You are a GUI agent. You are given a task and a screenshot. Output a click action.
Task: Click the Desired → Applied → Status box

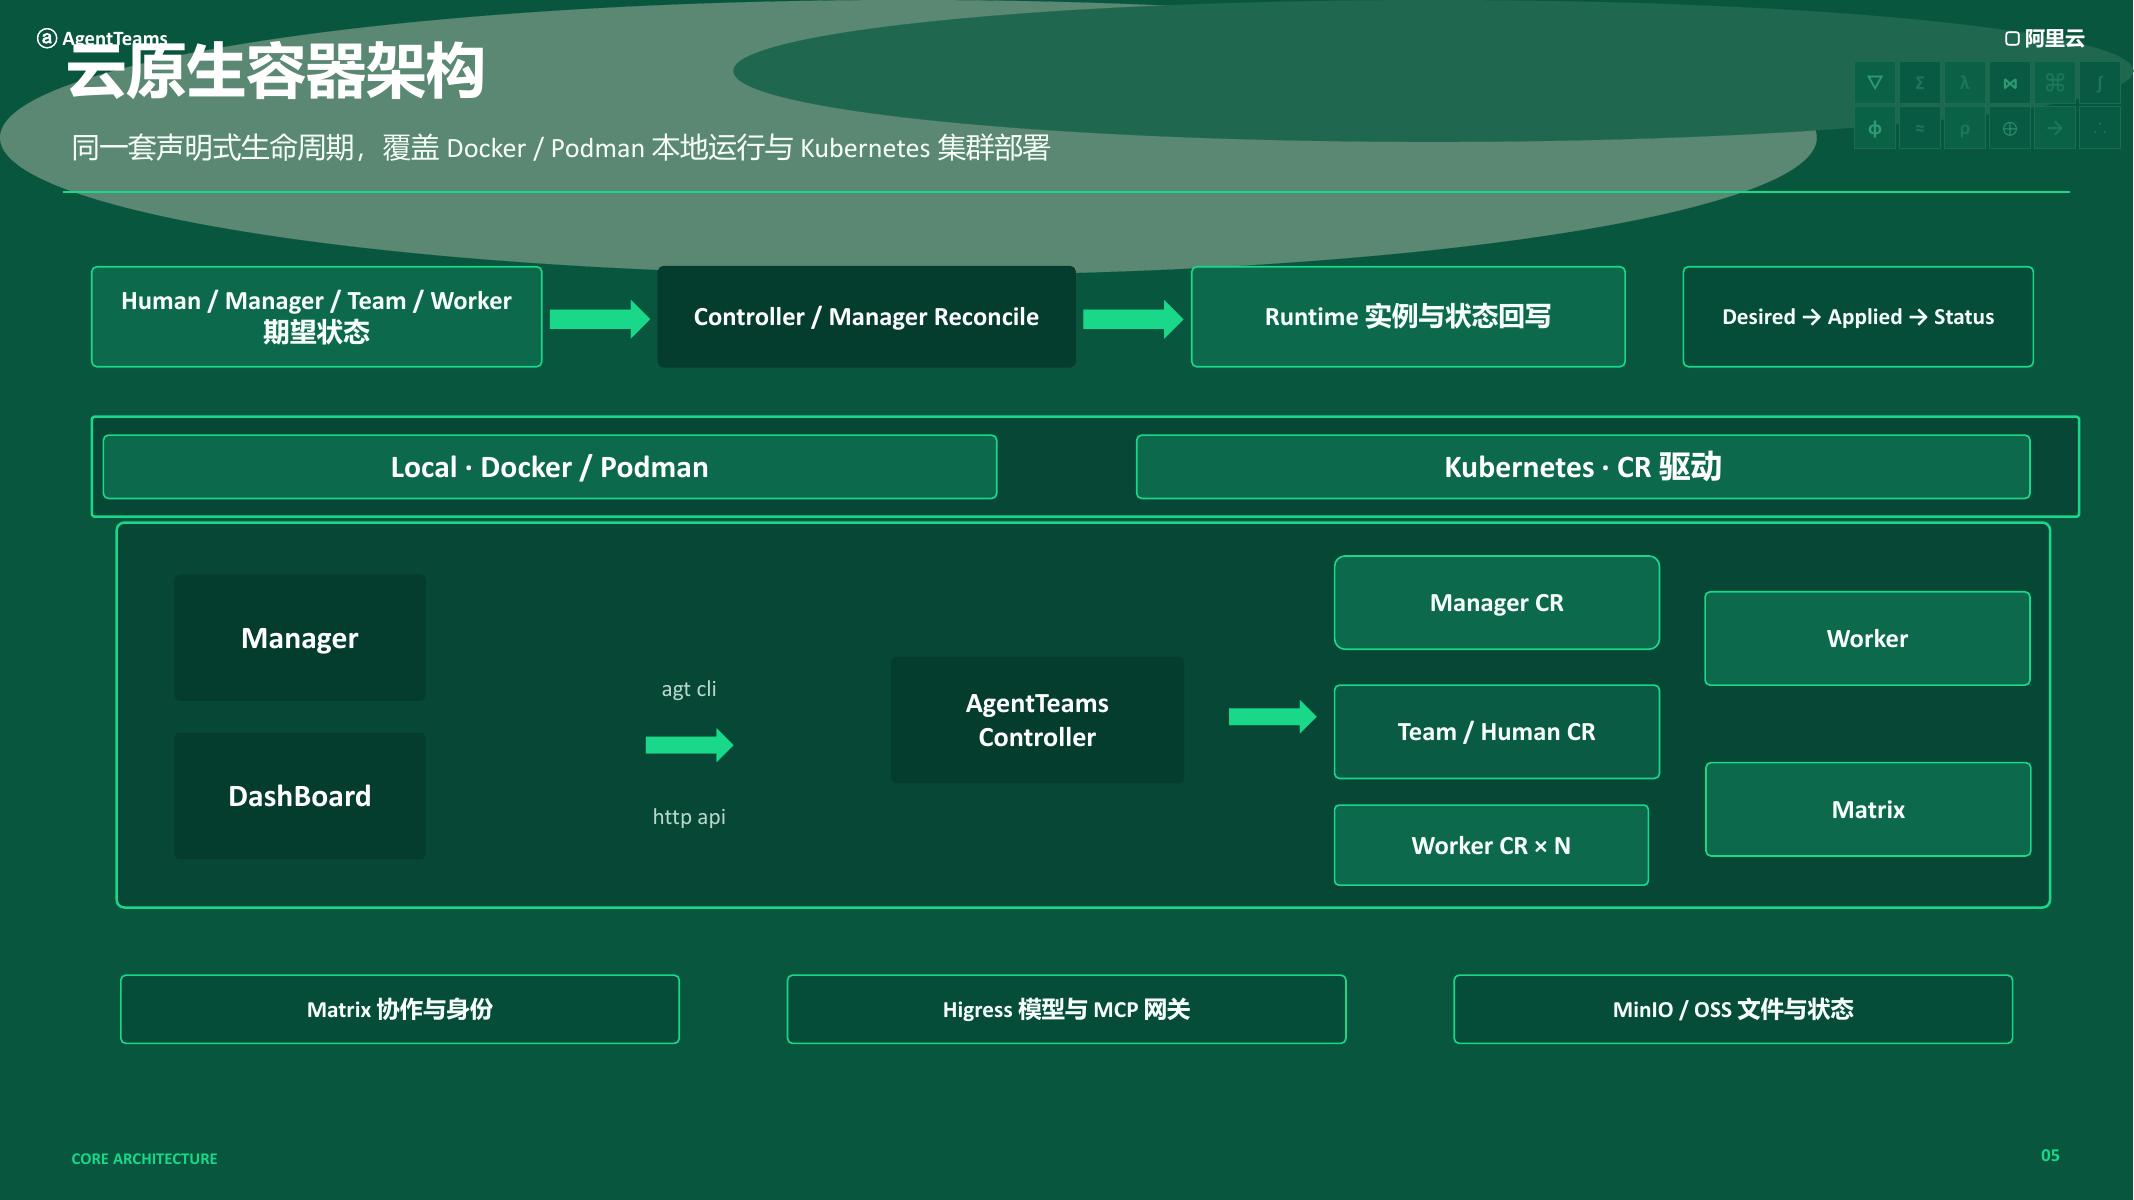click(1858, 317)
